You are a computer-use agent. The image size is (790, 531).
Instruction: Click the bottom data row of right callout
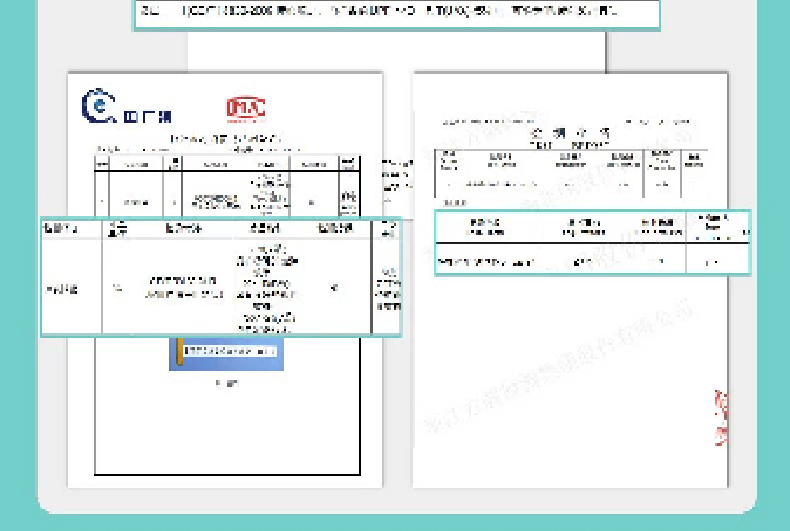tap(592, 261)
